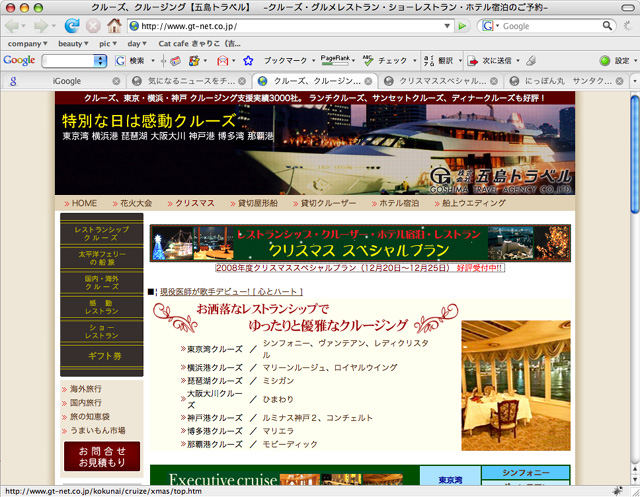Click the green Go arrow beside URL
This screenshot has height=497, width=640.
click(462, 26)
